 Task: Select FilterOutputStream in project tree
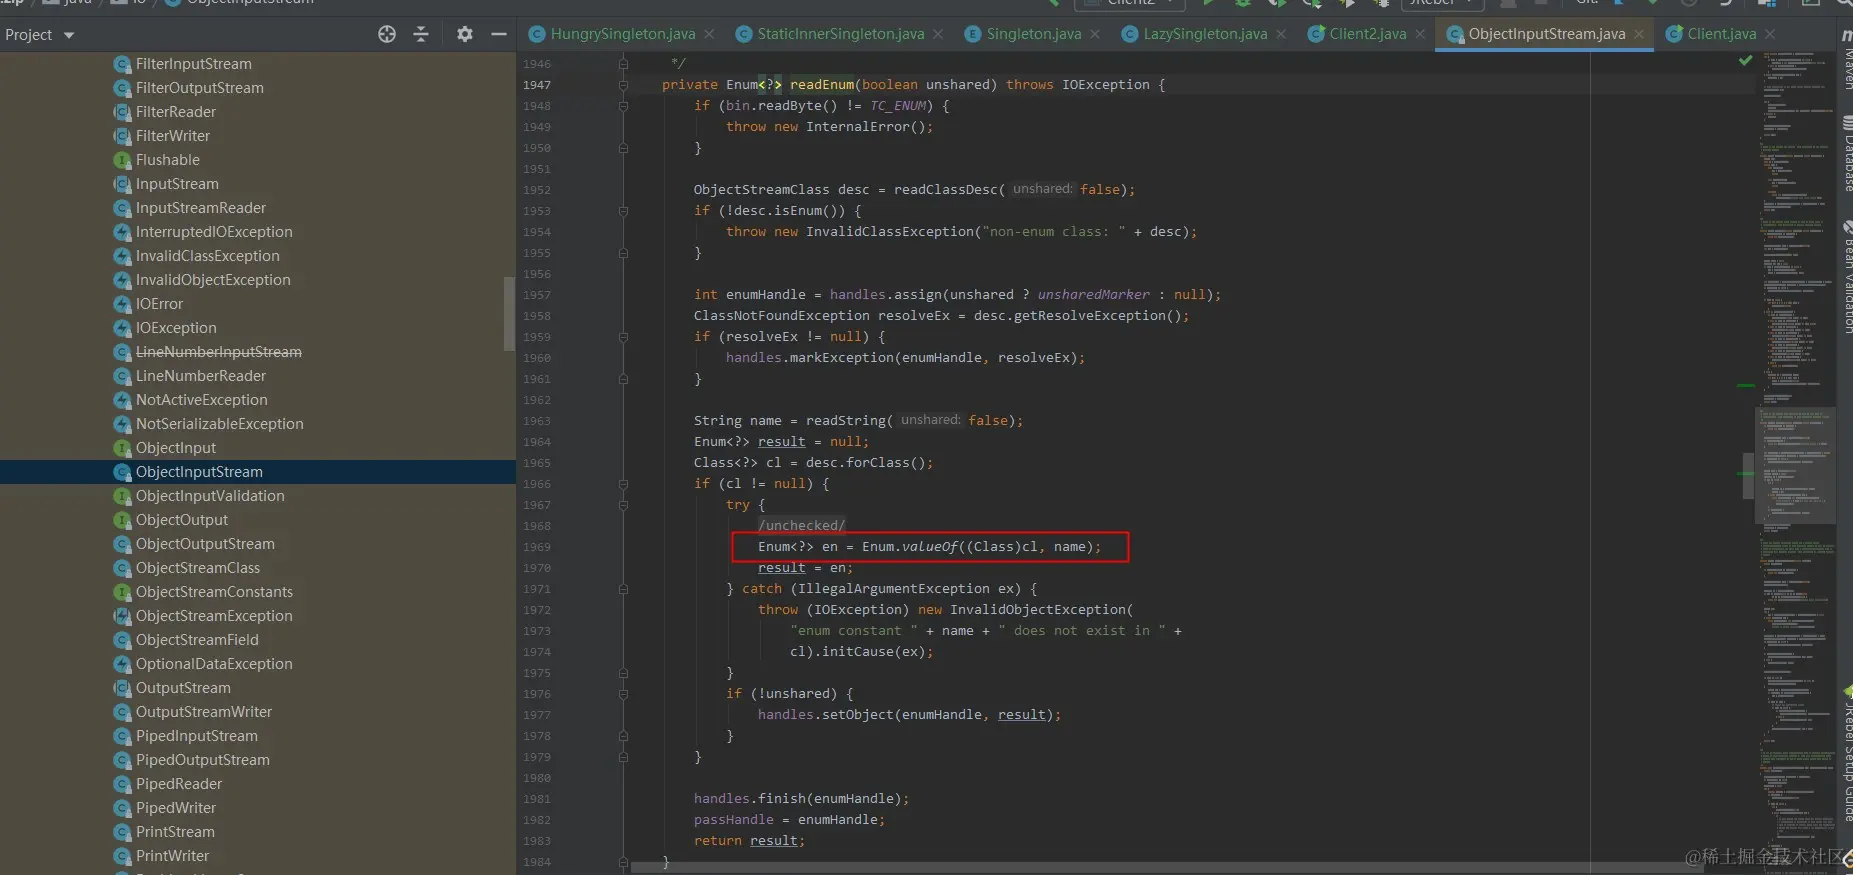(199, 88)
